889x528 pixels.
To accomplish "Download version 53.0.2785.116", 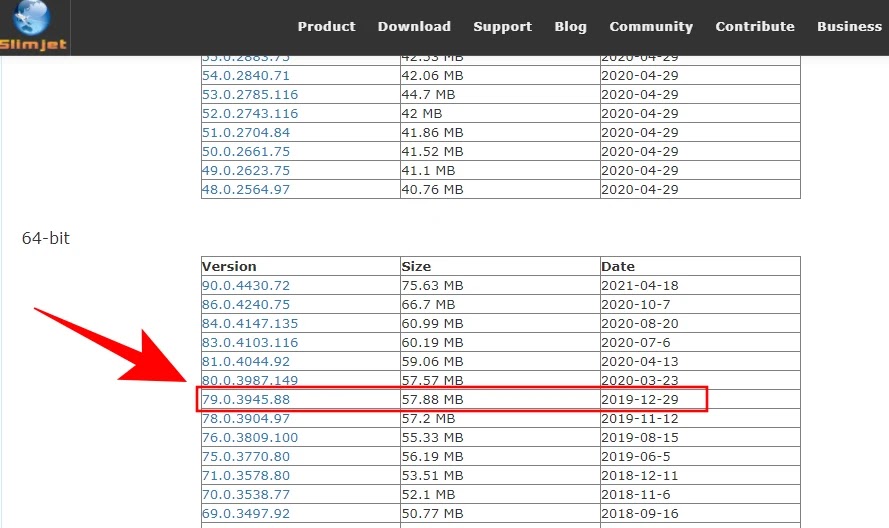I will click(x=250, y=95).
